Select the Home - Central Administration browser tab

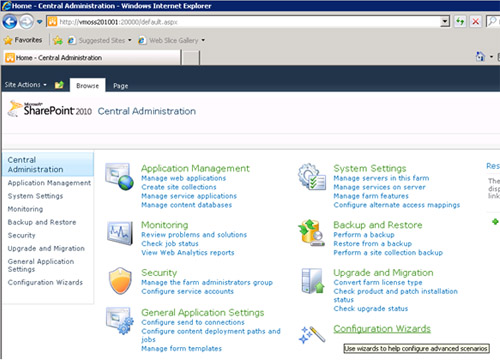click(x=92, y=58)
